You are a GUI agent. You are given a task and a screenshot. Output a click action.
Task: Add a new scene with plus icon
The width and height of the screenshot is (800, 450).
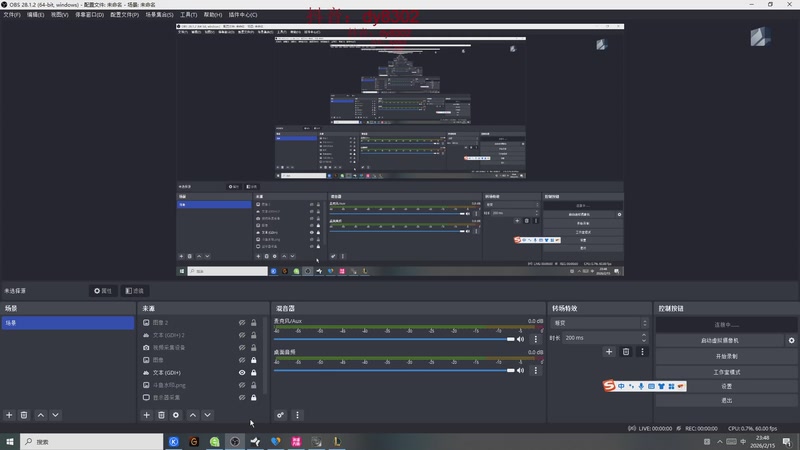(x=9, y=415)
